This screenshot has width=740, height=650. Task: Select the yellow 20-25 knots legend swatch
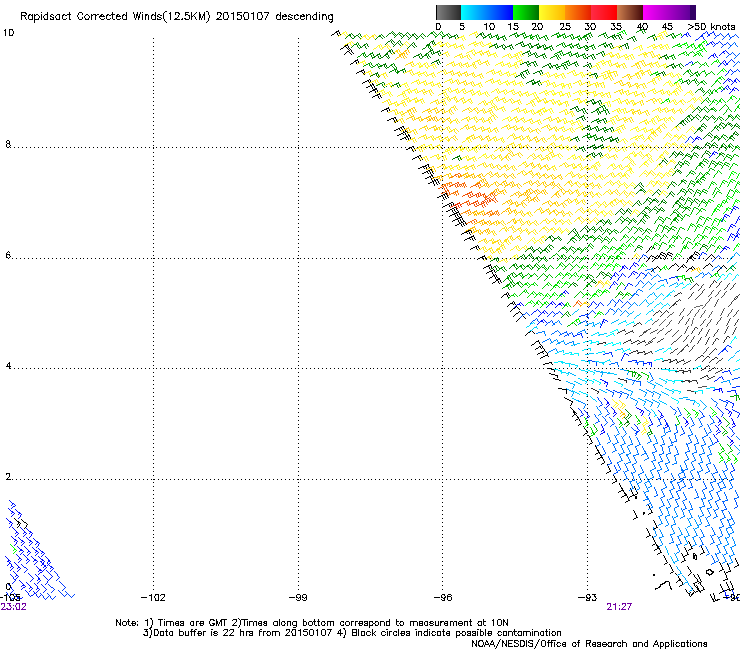click(552, 12)
